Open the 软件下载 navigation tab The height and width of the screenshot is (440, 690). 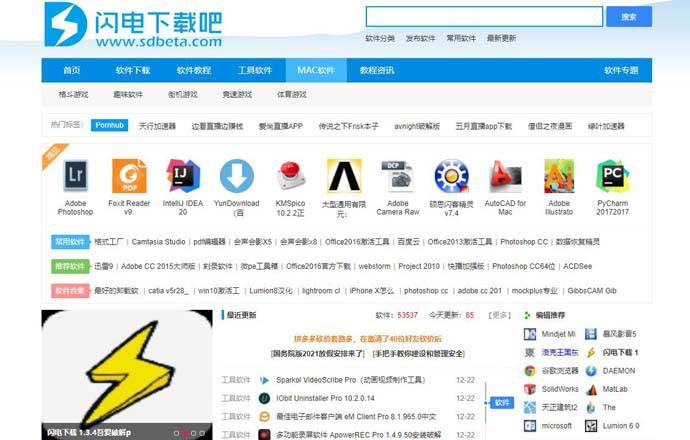(x=133, y=70)
